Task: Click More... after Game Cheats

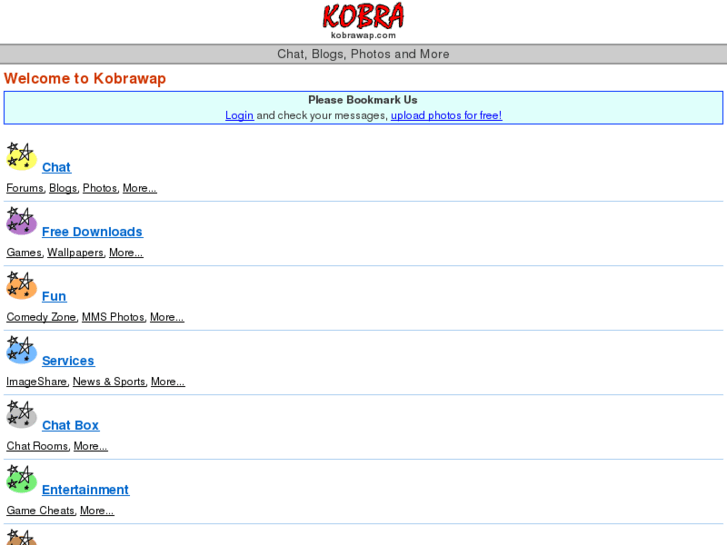Action: pos(97,511)
